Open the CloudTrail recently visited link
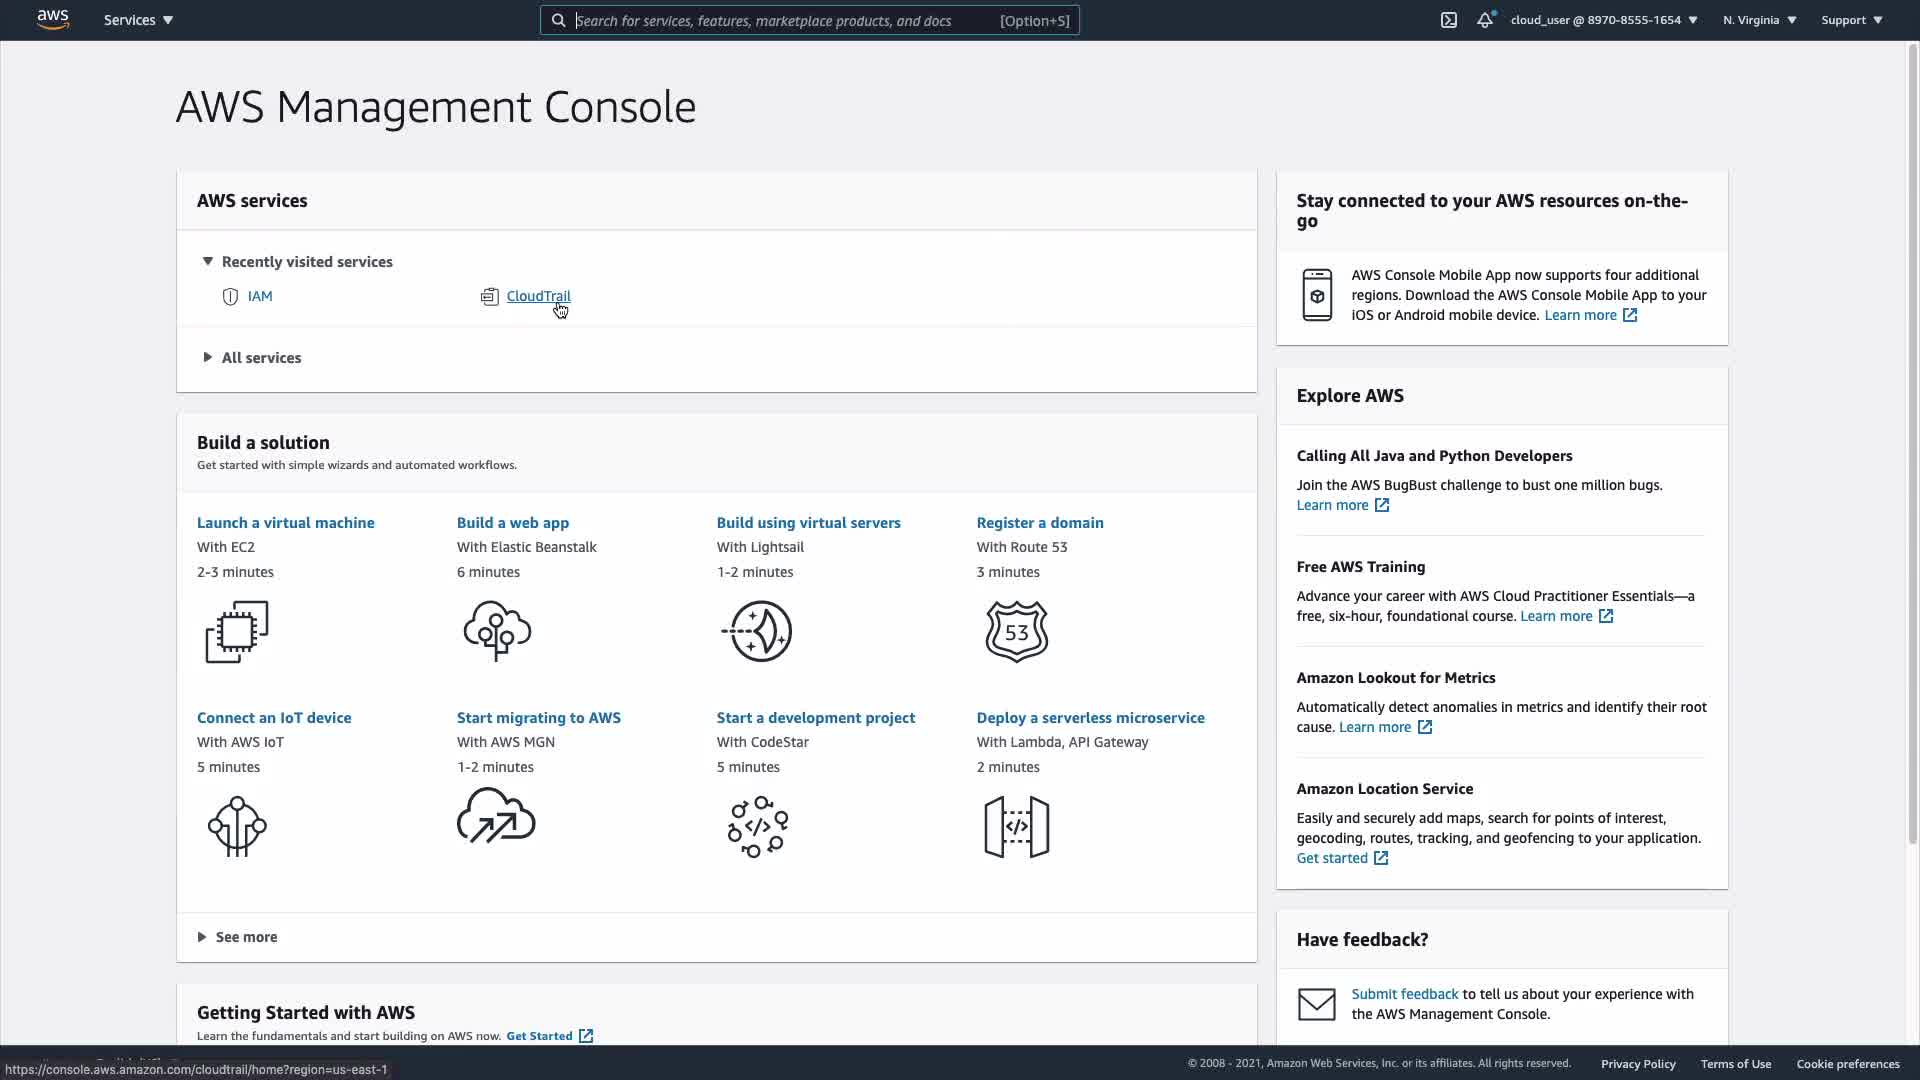This screenshot has height=1080, width=1920. tap(538, 296)
